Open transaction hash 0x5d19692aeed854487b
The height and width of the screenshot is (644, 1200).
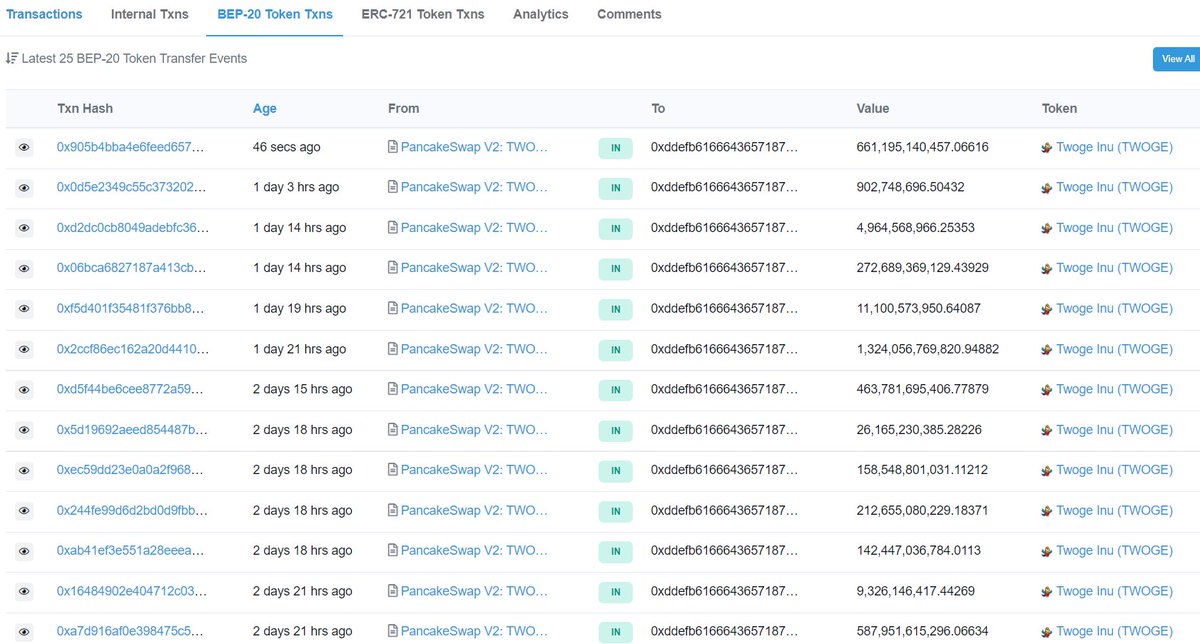(132, 430)
